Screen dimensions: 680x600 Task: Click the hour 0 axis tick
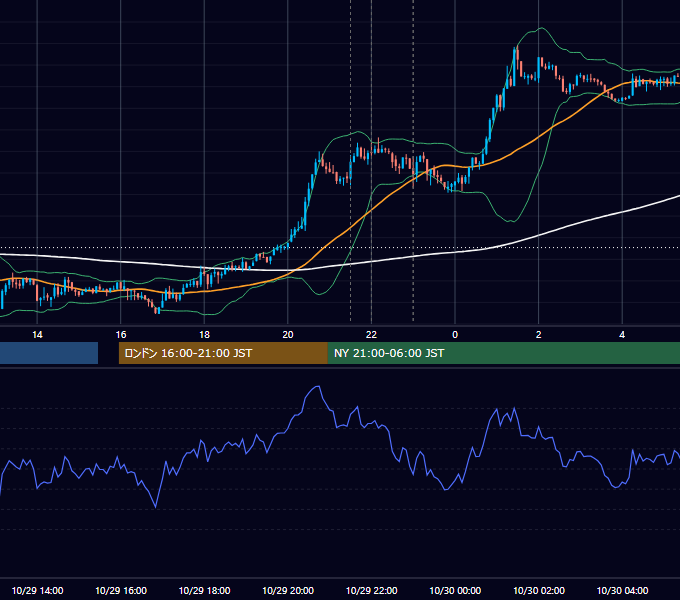[x=455, y=335]
